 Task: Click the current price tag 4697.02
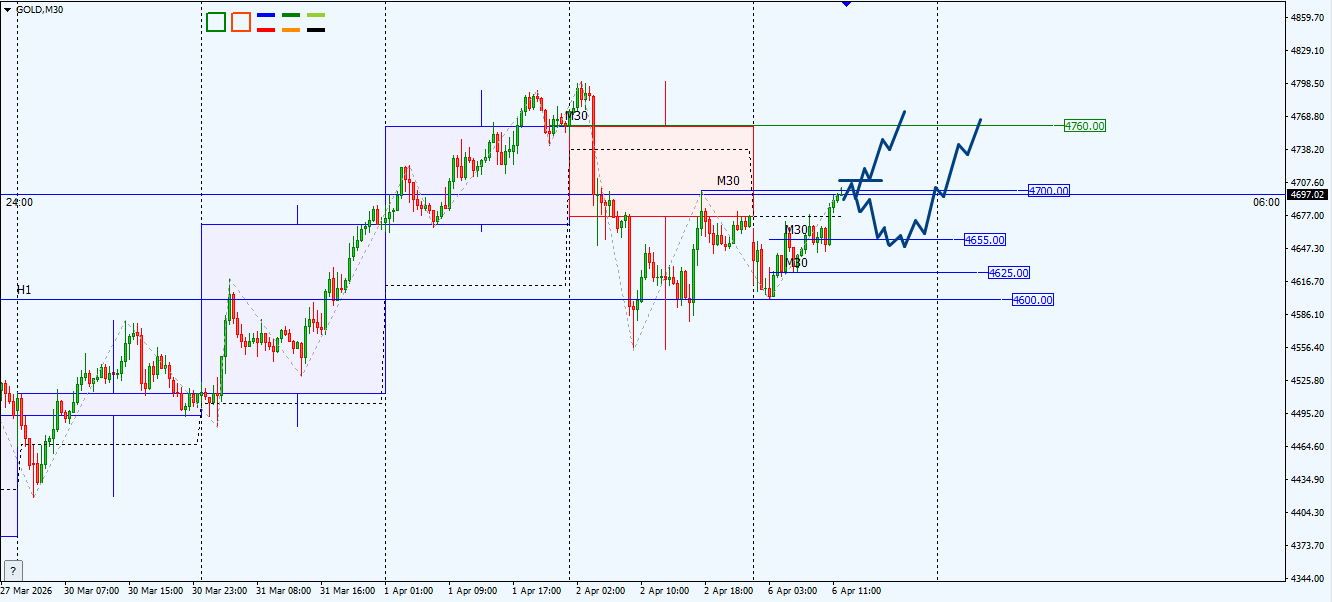(1308, 195)
